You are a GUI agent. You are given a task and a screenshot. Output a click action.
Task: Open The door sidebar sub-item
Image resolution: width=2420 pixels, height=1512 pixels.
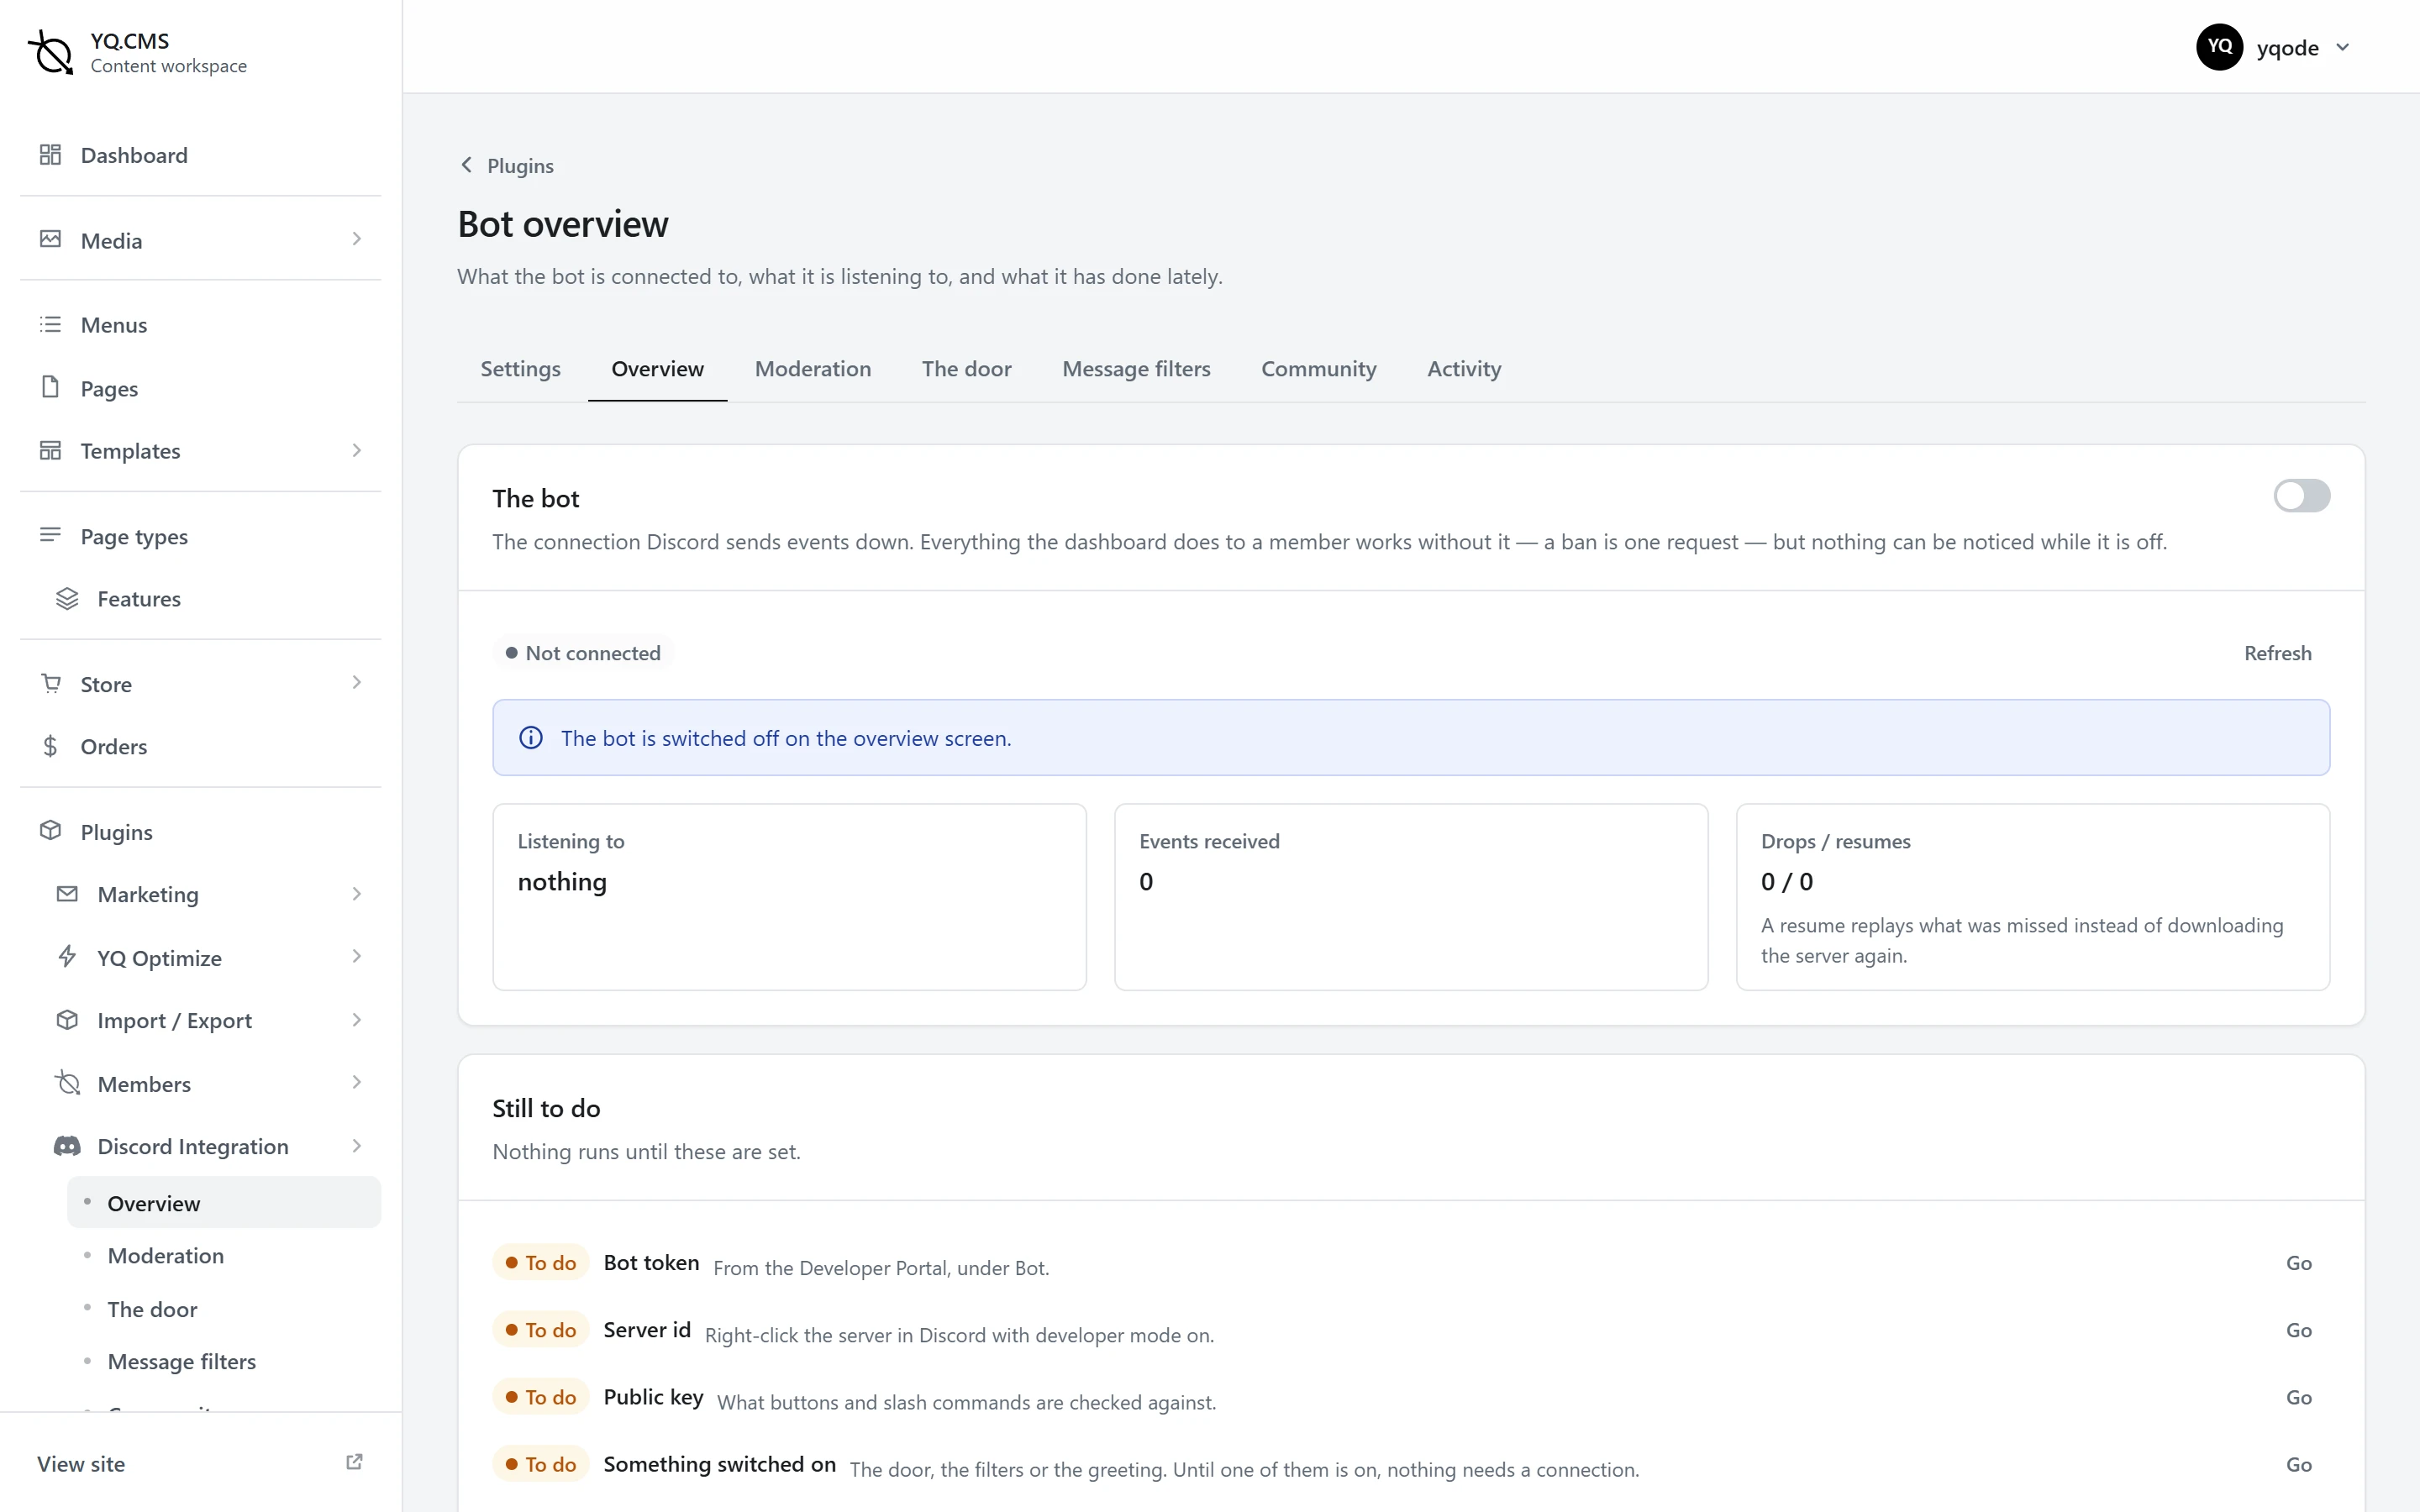point(224,1309)
